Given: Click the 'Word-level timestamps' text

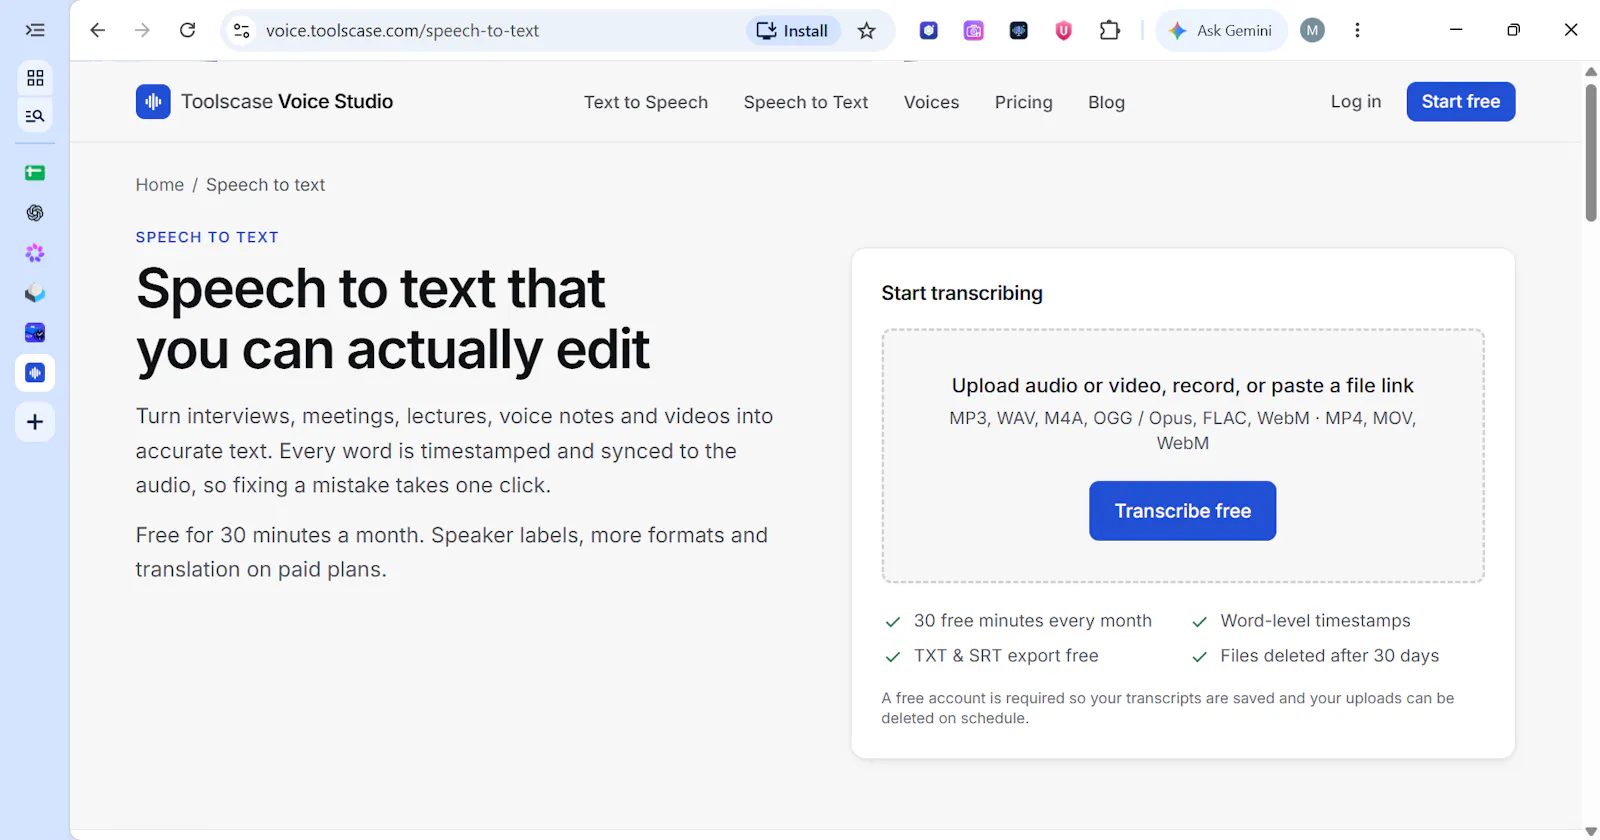Looking at the screenshot, I should click(x=1315, y=621).
